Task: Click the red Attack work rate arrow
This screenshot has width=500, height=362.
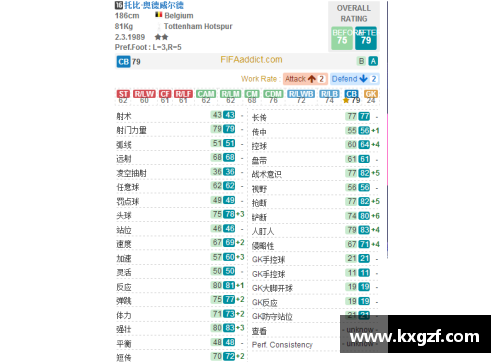Action: (x=312, y=79)
